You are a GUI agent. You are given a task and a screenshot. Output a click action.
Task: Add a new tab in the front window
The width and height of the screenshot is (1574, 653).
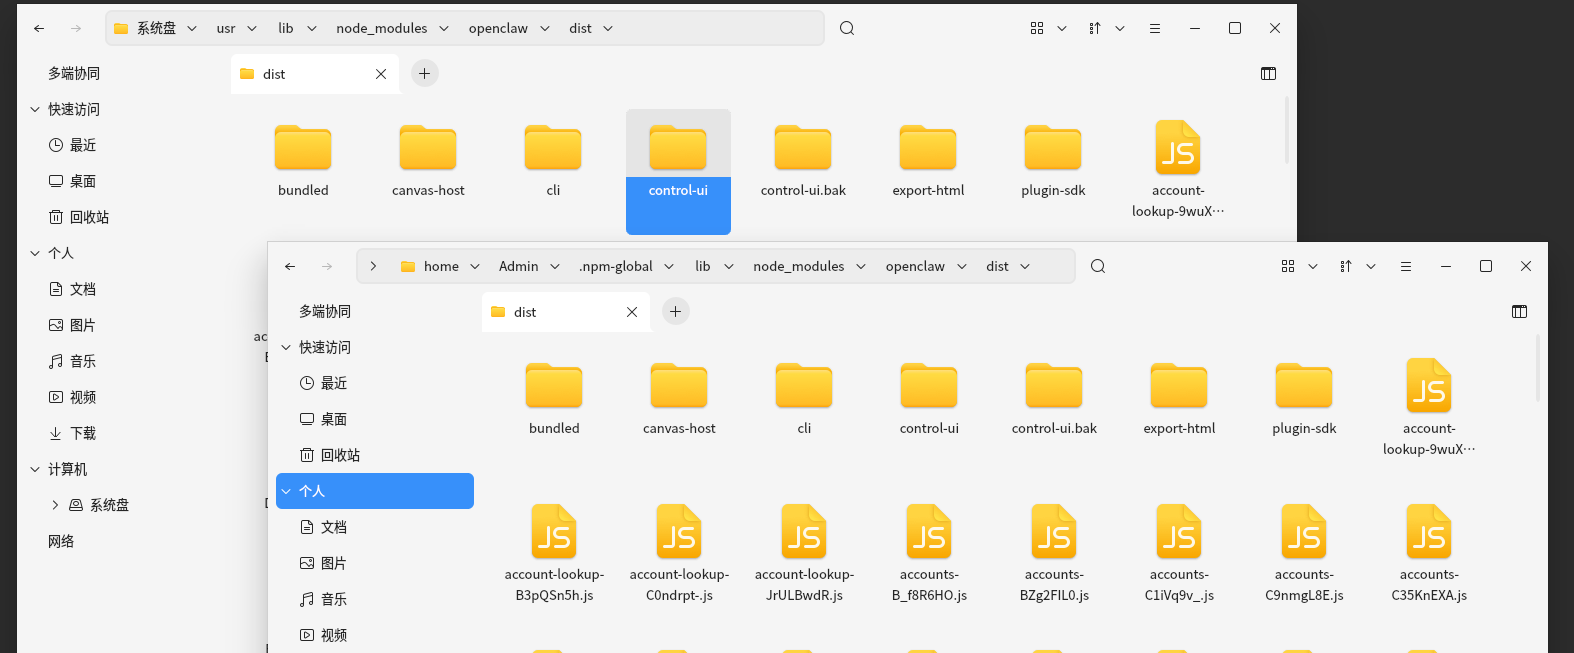tap(676, 312)
